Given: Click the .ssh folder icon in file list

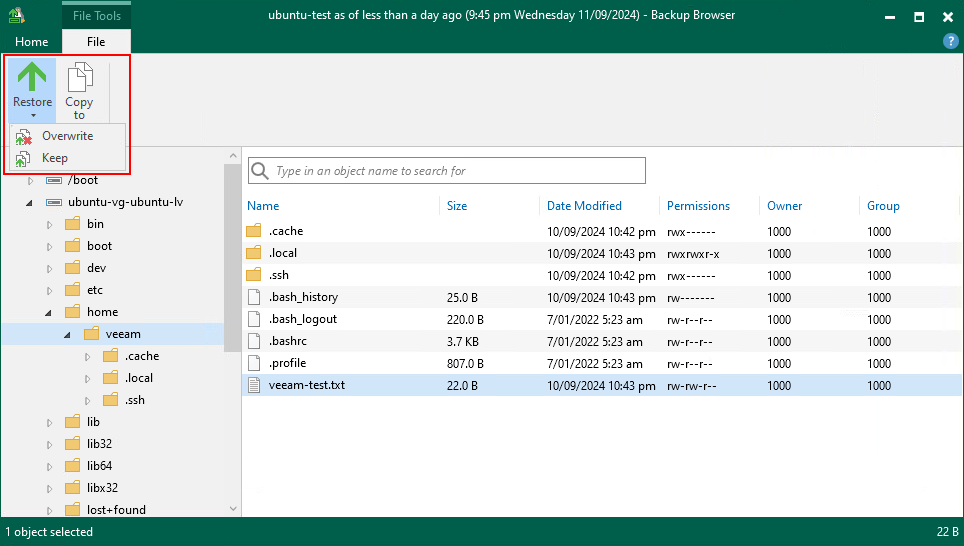Looking at the screenshot, I should click(254, 275).
